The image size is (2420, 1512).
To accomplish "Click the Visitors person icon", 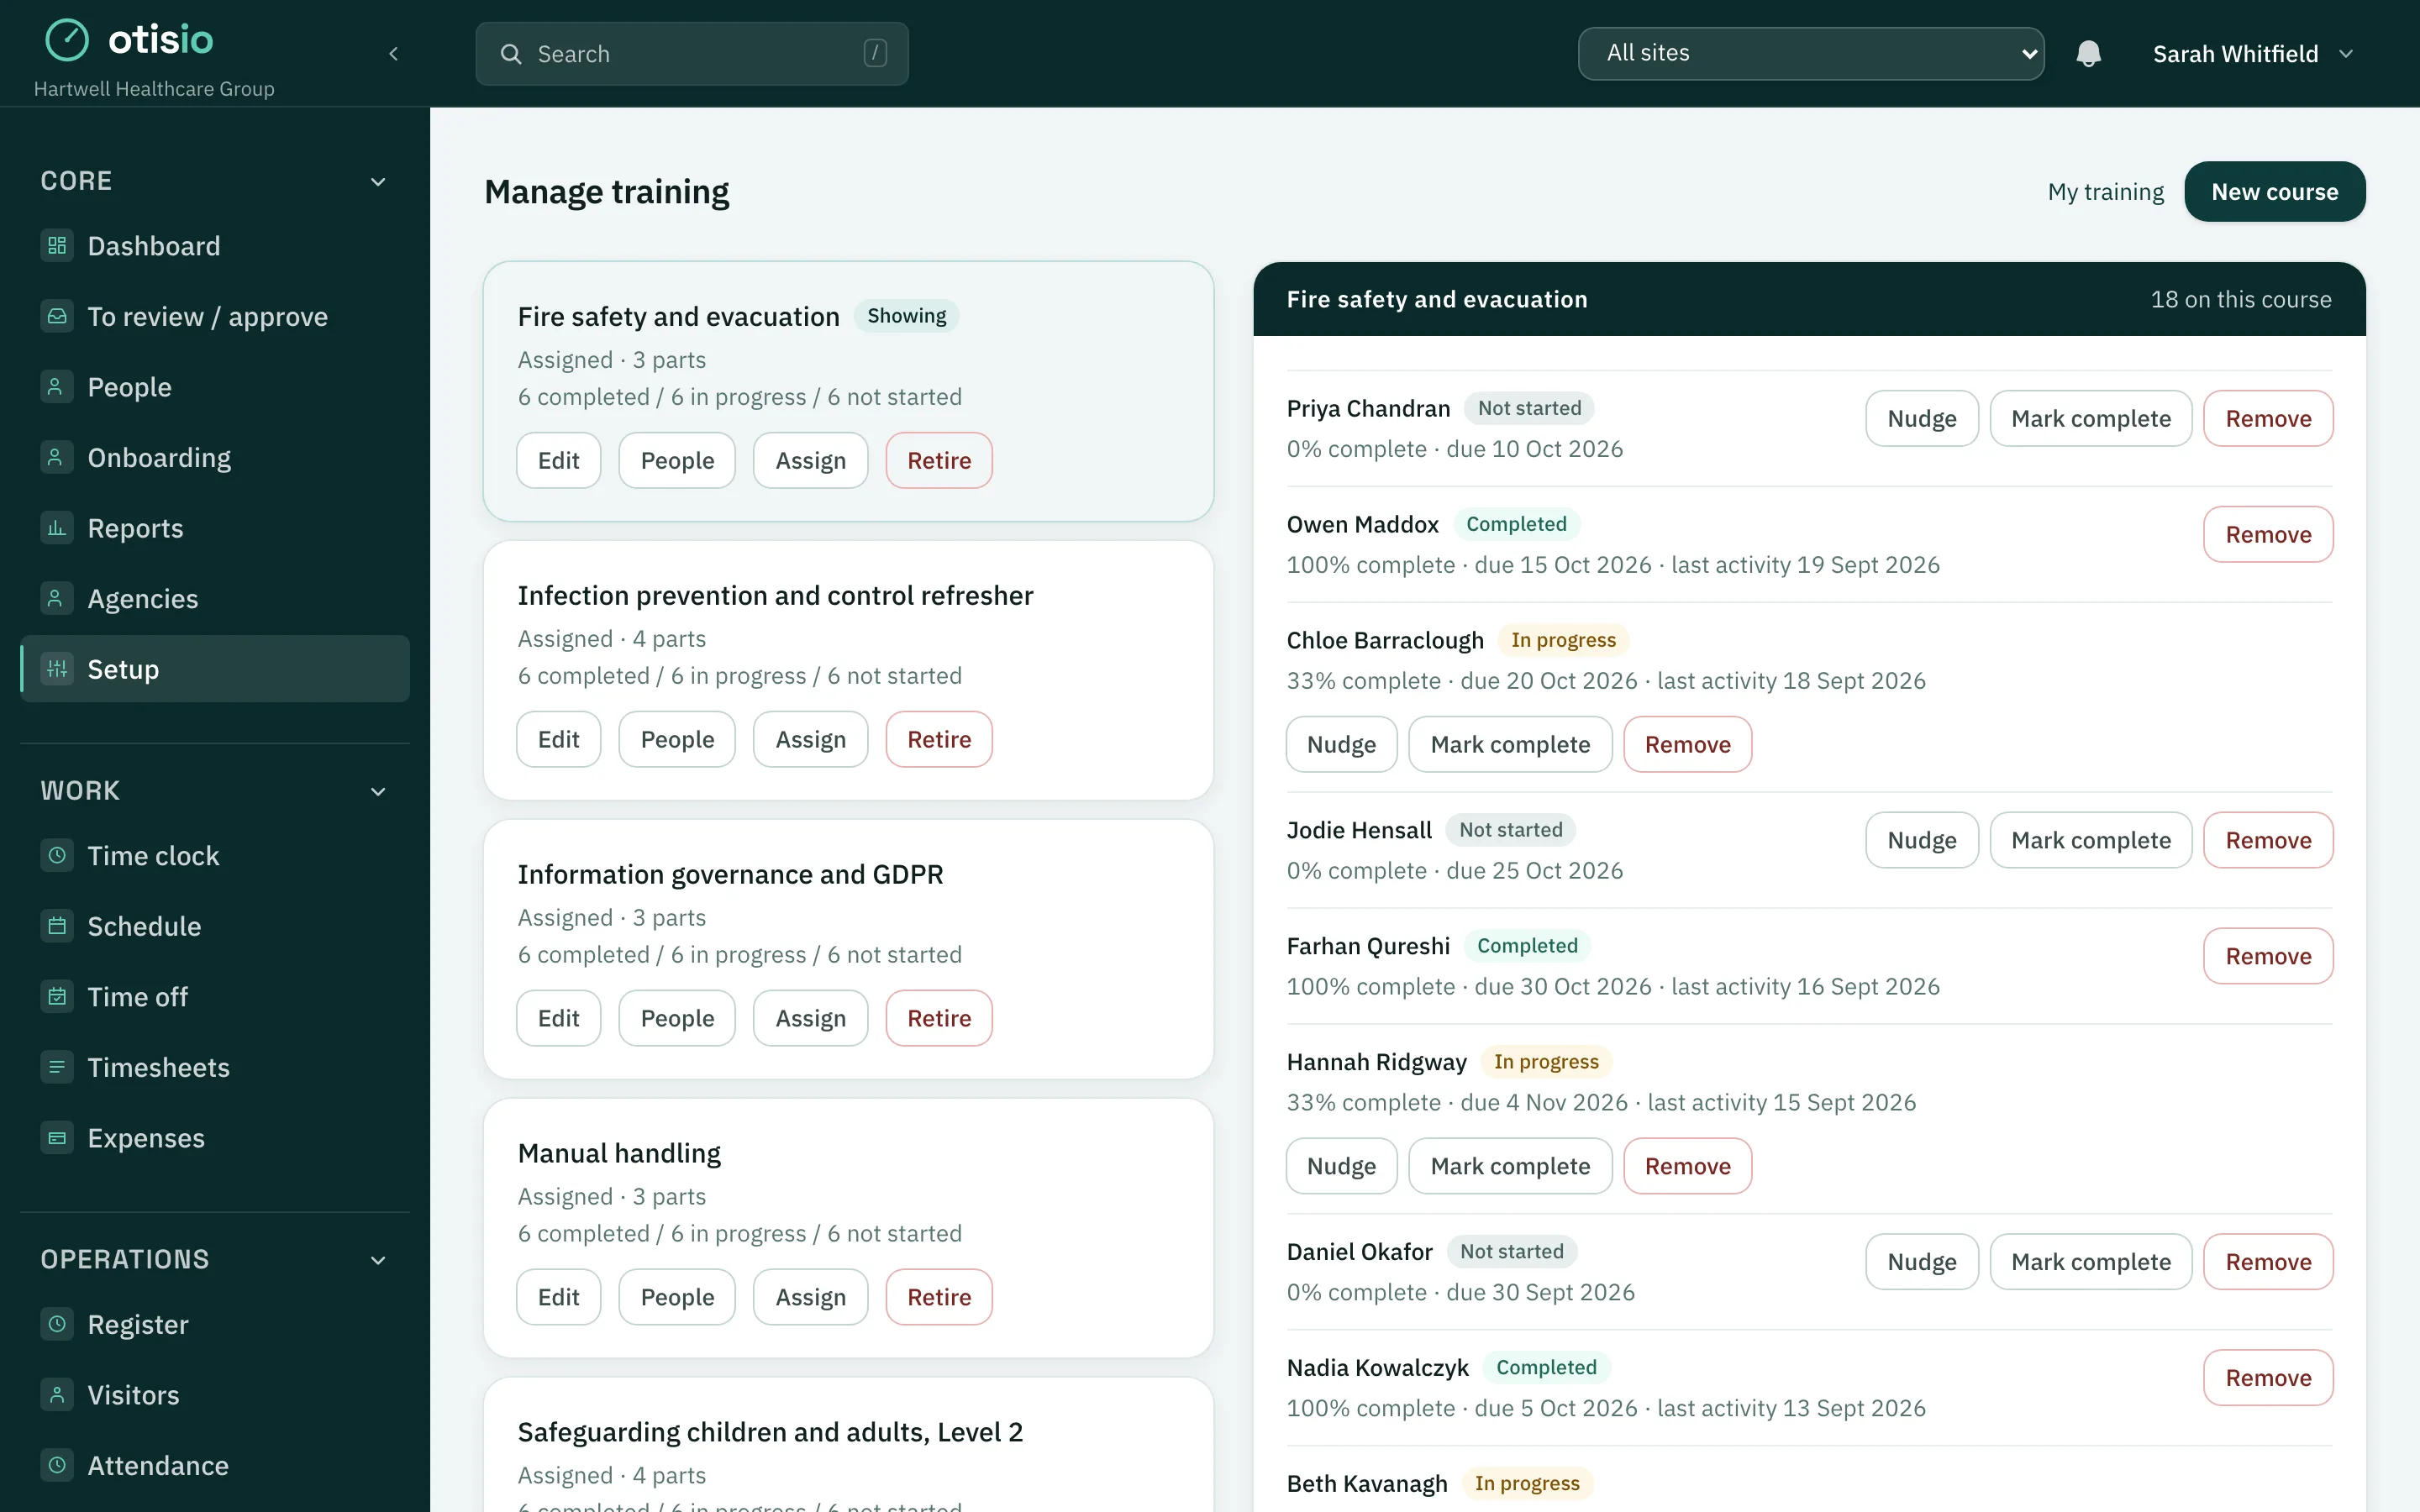I will point(57,1394).
